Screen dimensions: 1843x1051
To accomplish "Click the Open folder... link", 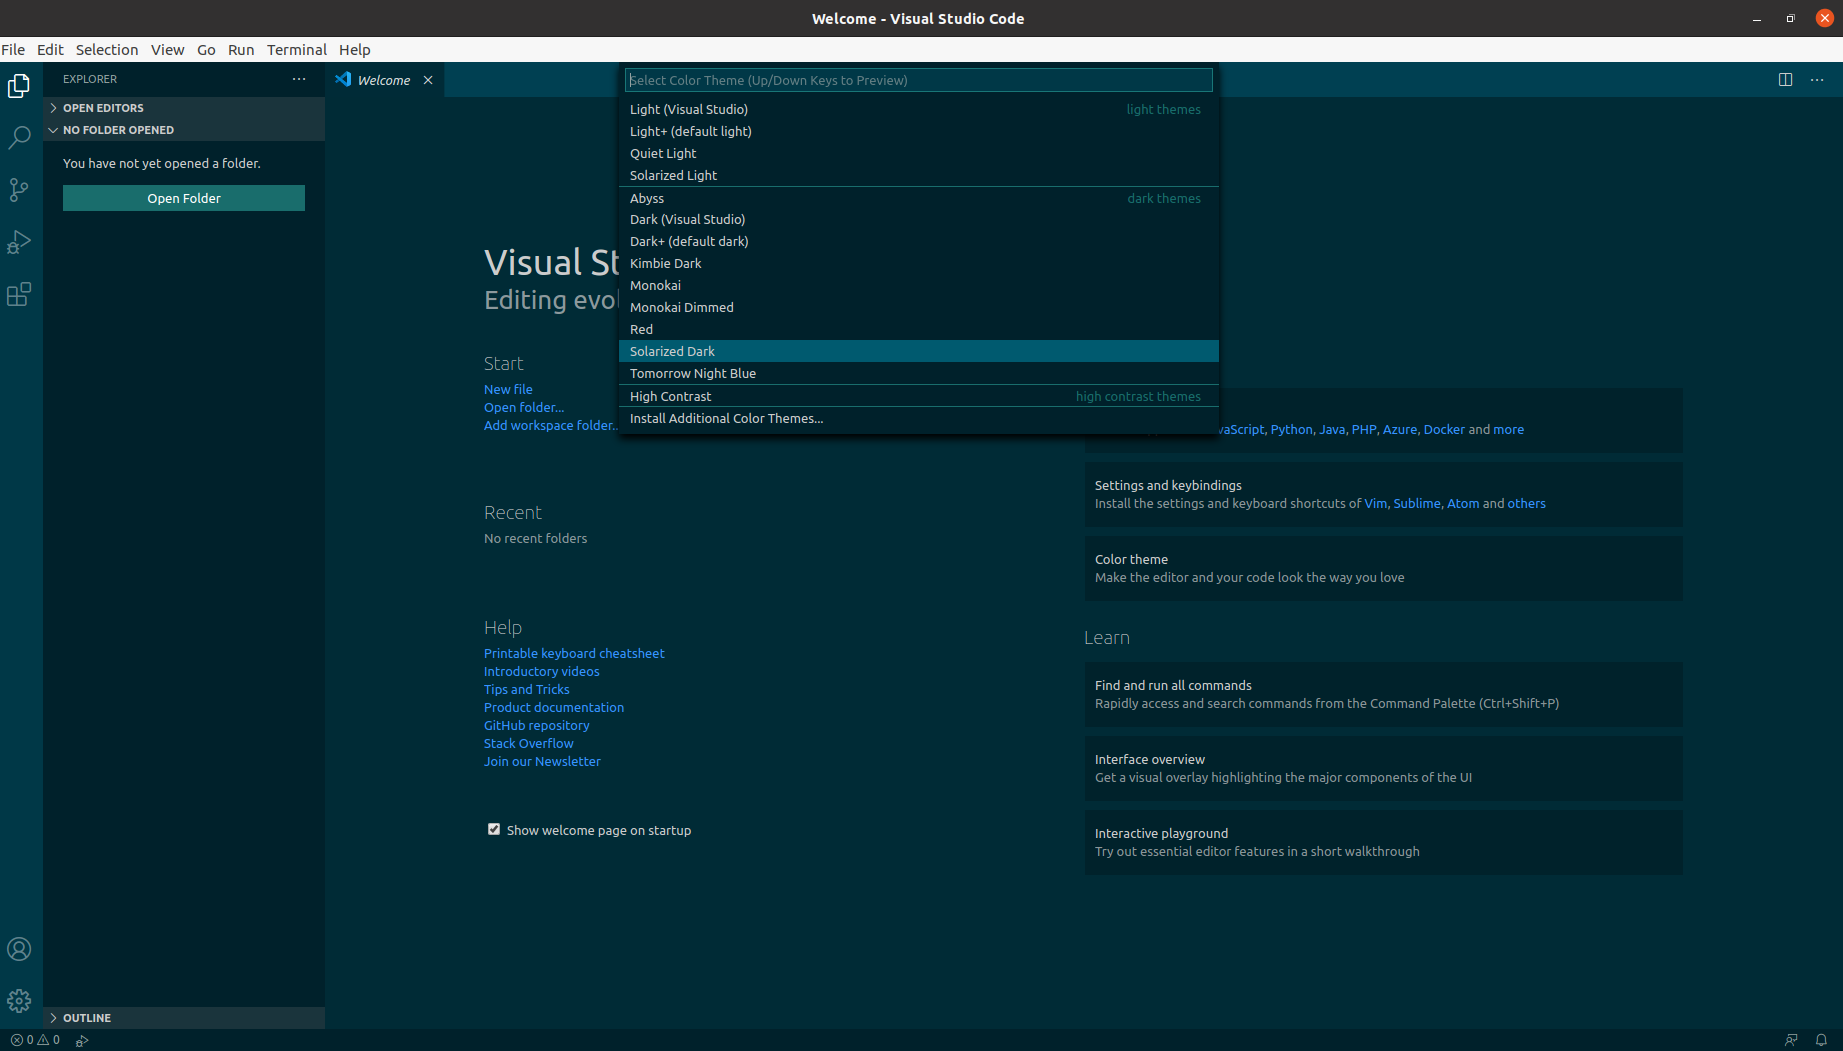I will coord(524,407).
